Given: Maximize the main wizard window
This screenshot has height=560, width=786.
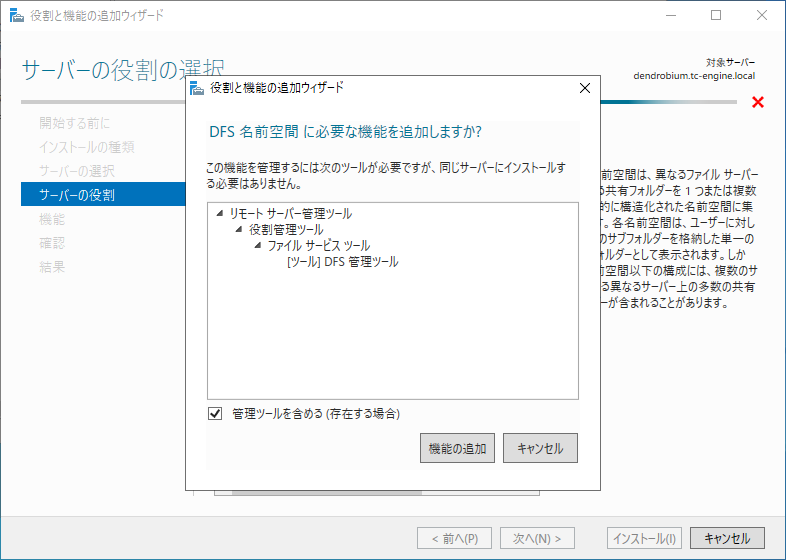Looking at the screenshot, I should [716, 16].
